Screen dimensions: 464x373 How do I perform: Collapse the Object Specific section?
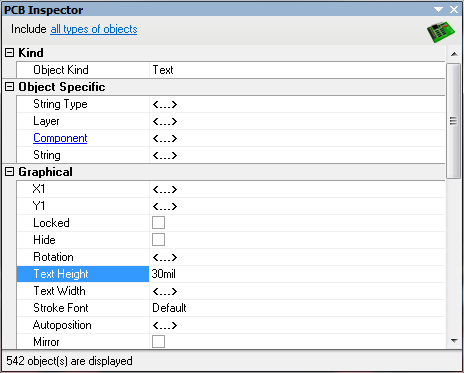click(x=10, y=87)
